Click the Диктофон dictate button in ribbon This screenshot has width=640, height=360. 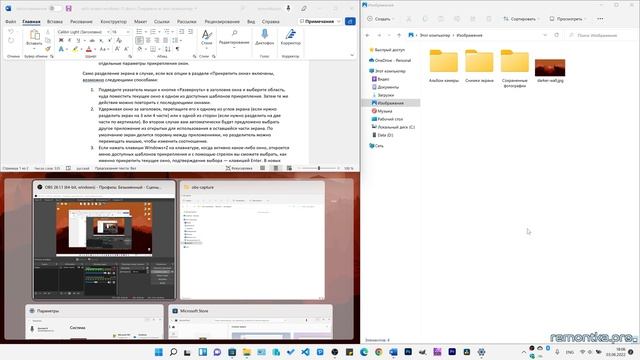point(264,37)
